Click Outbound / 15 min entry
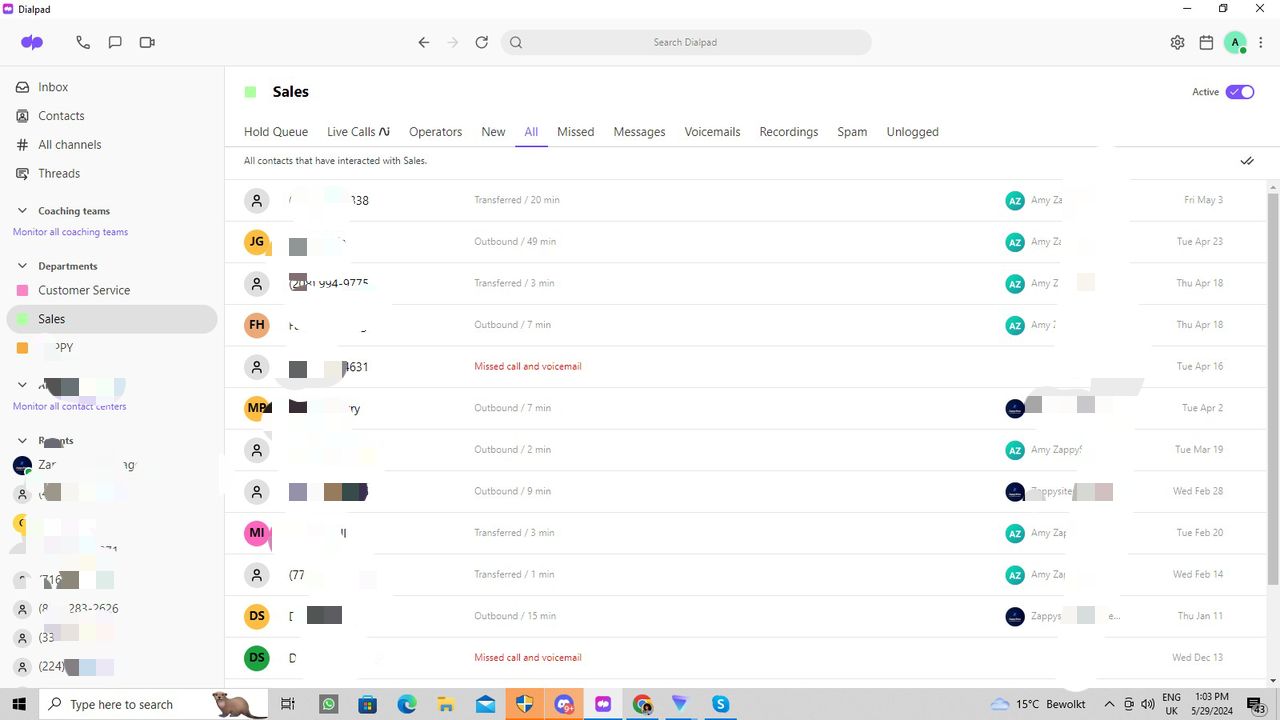Viewport: 1280px width, 720px height. click(x=515, y=616)
